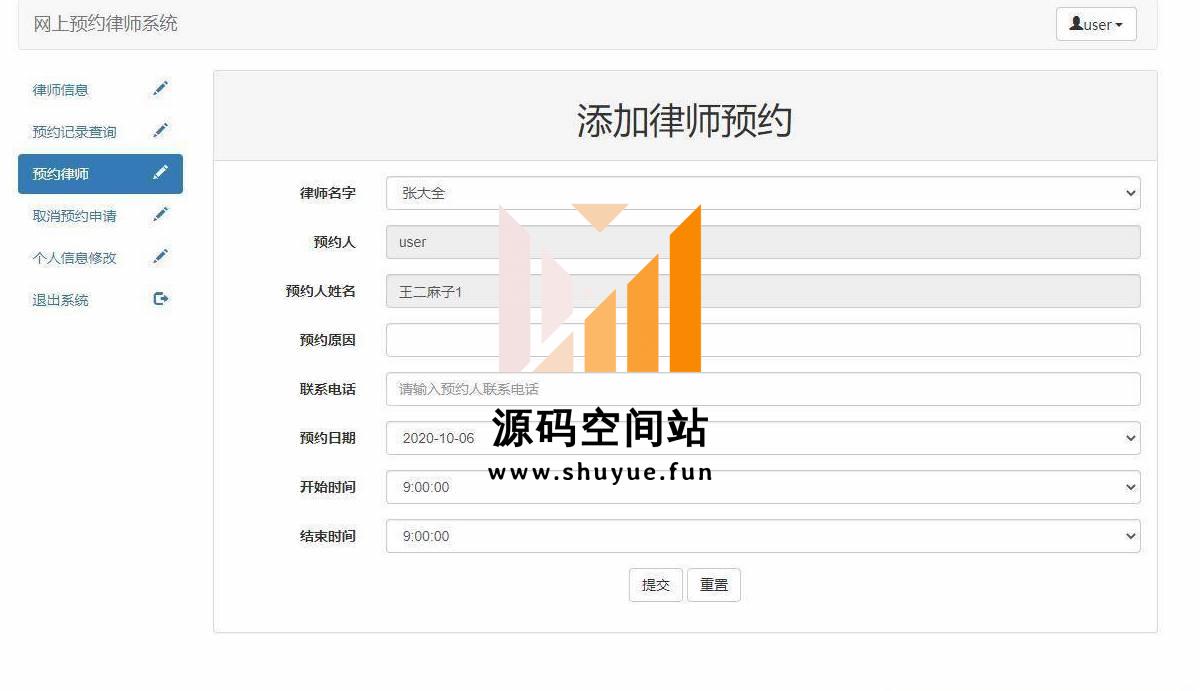Click pencil icon beside 个人信息修改

160,257
